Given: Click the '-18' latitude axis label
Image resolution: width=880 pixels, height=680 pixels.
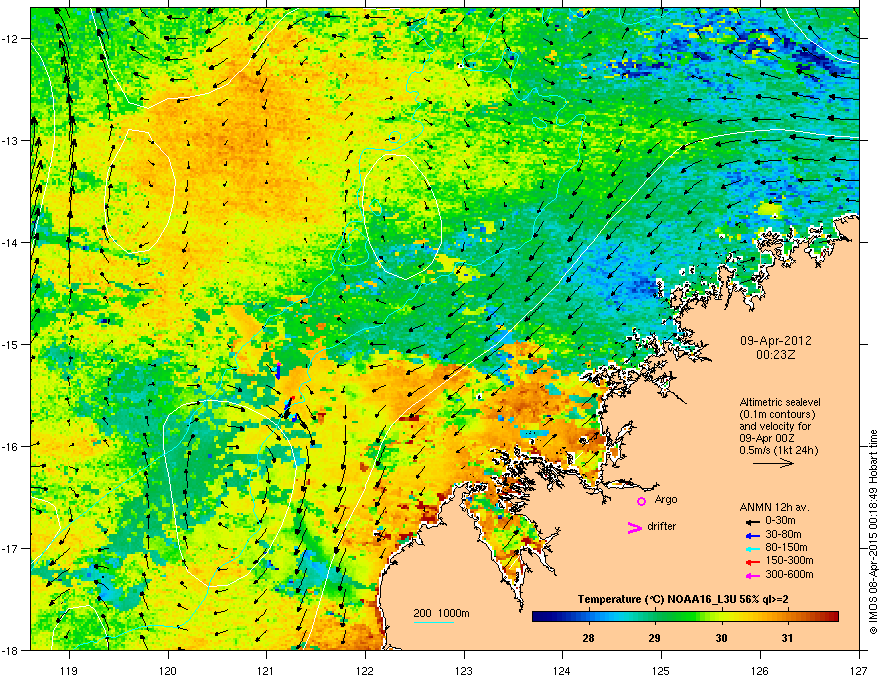Looking at the screenshot, I should [11, 650].
